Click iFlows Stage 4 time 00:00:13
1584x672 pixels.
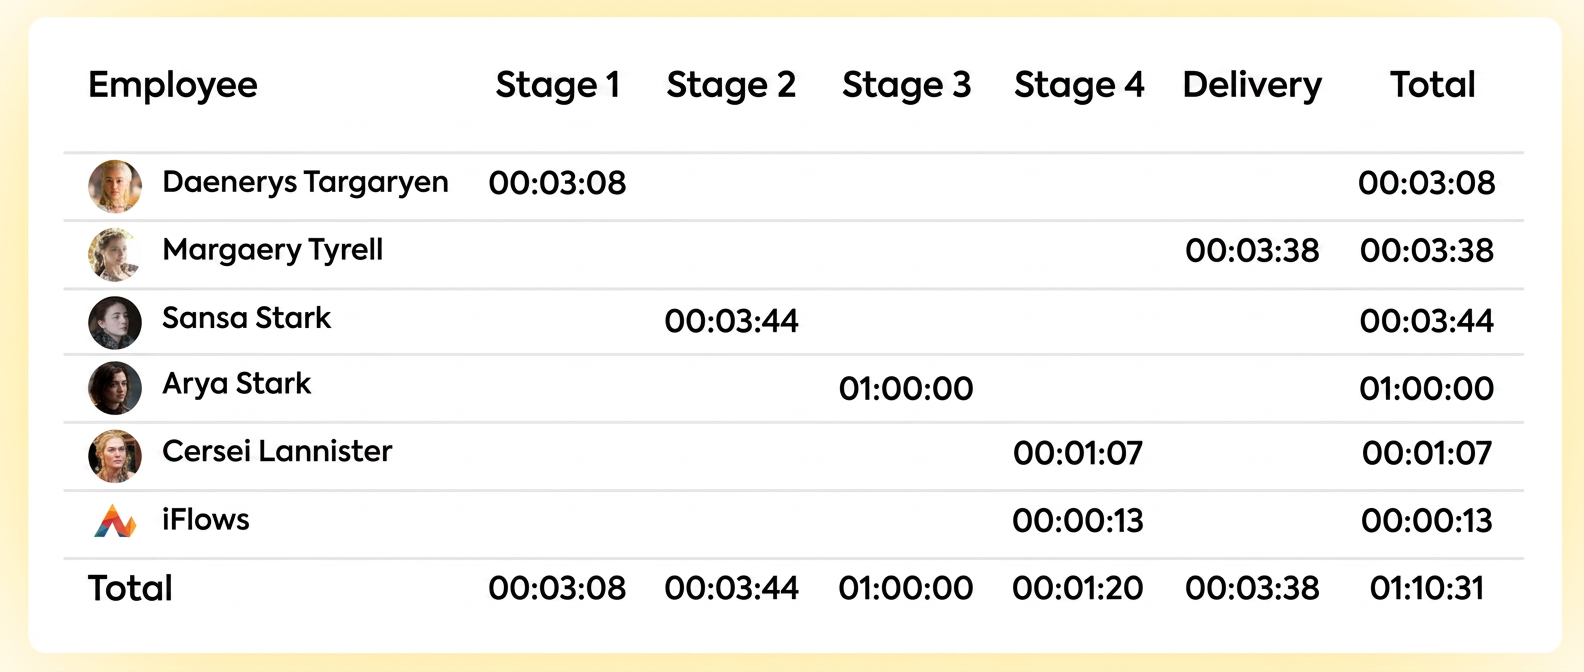(x=1078, y=521)
